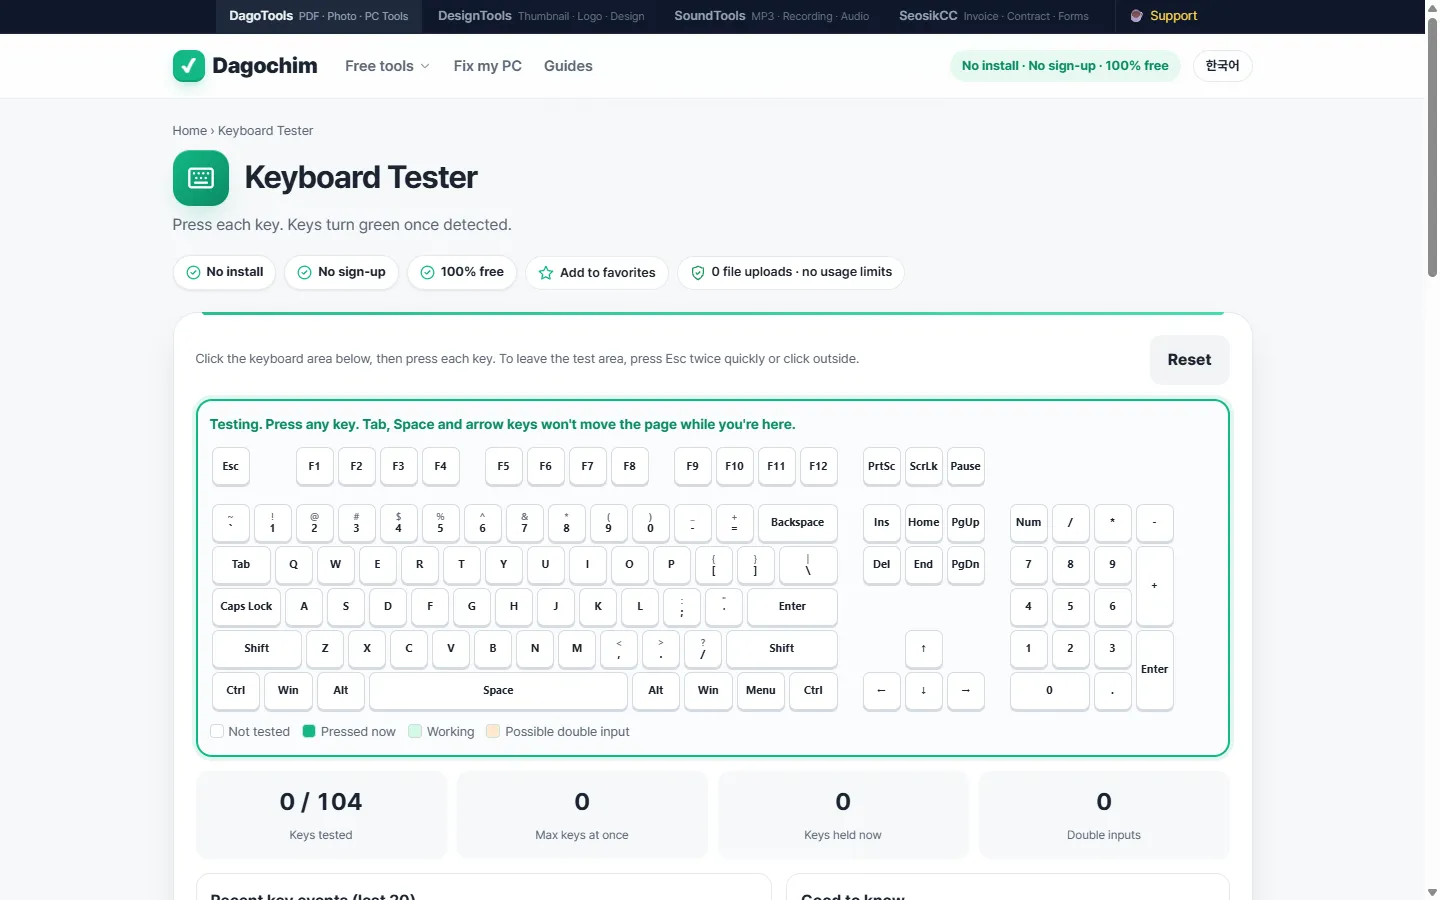Click the green Keyboard Tester icon
Image resolution: width=1440 pixels, height=900 pixels.
coord(201,178)
